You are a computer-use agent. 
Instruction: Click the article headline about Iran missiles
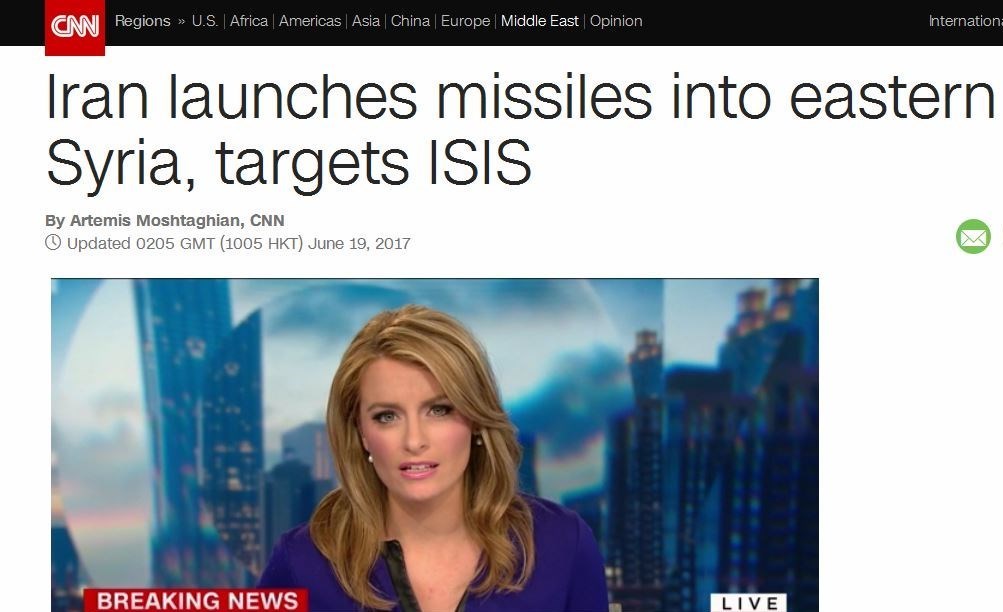(x=520, y=130)
